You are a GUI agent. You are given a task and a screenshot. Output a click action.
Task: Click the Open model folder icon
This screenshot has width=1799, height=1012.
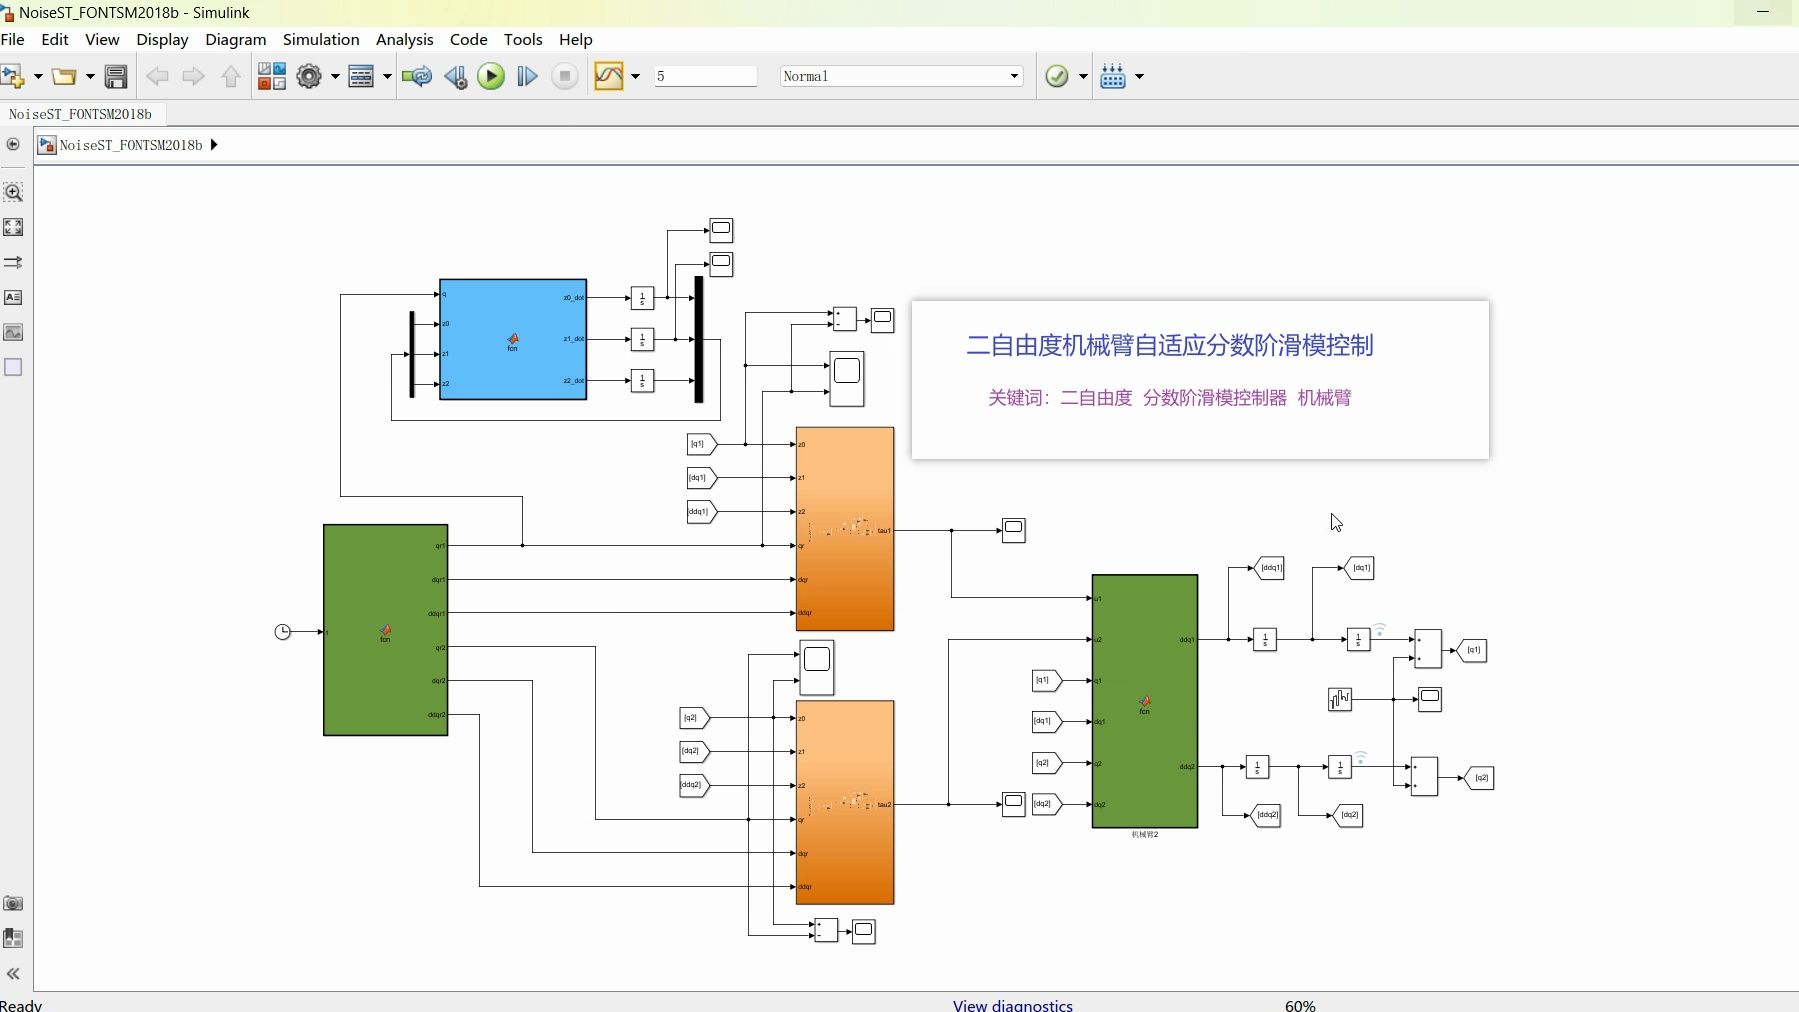pyautogui.click(x=64, y=76)
